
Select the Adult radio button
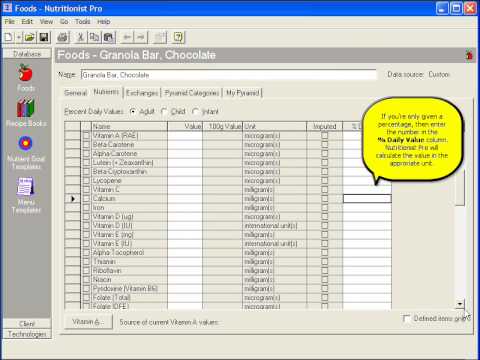click(133, 112)
